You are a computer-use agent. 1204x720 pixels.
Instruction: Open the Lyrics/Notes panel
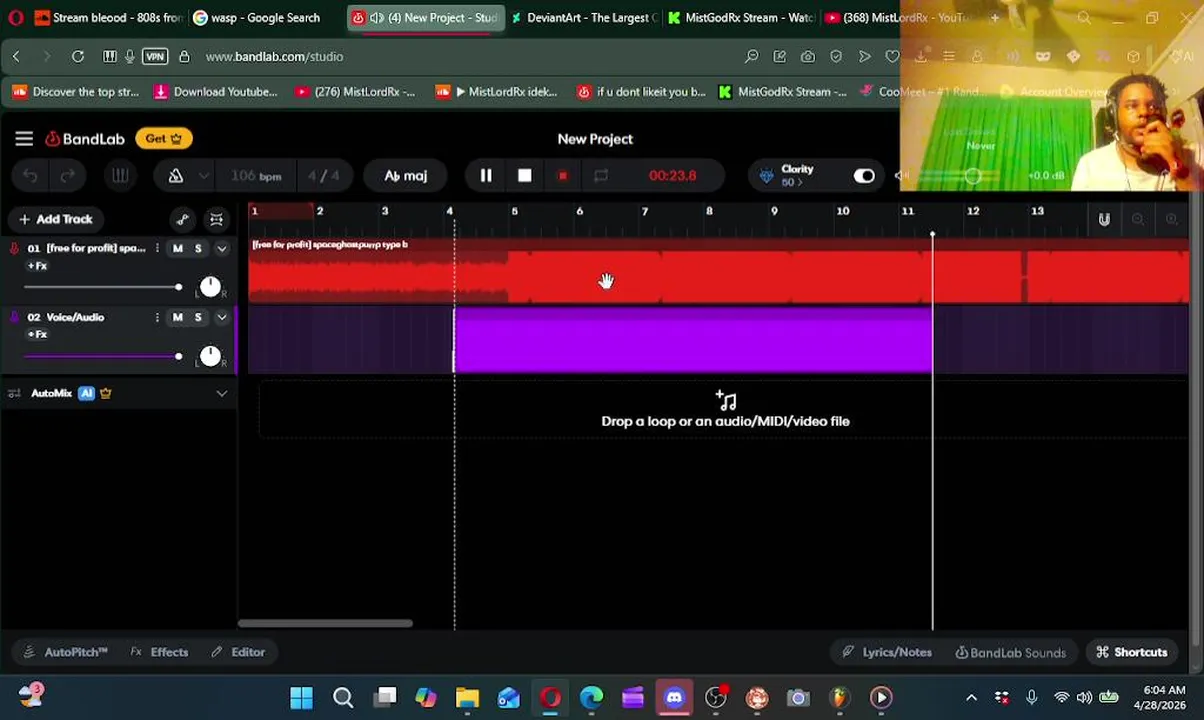pos(887,652)
